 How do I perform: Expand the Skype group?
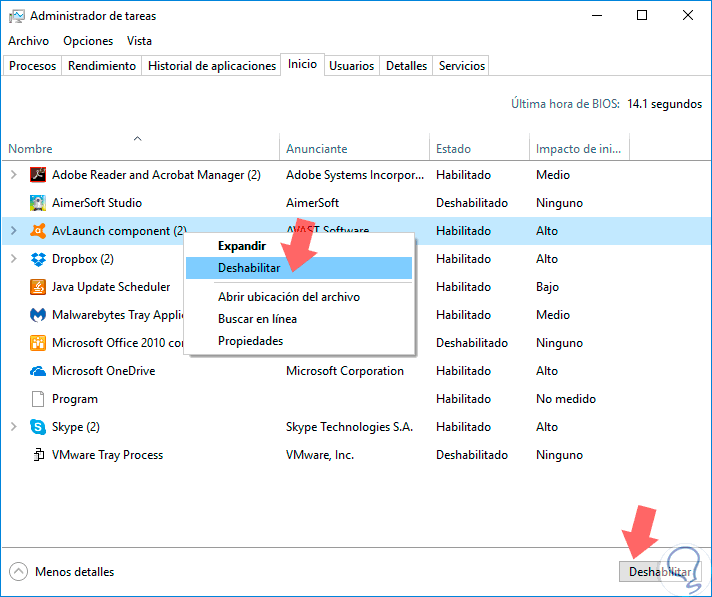pos(14,427)
